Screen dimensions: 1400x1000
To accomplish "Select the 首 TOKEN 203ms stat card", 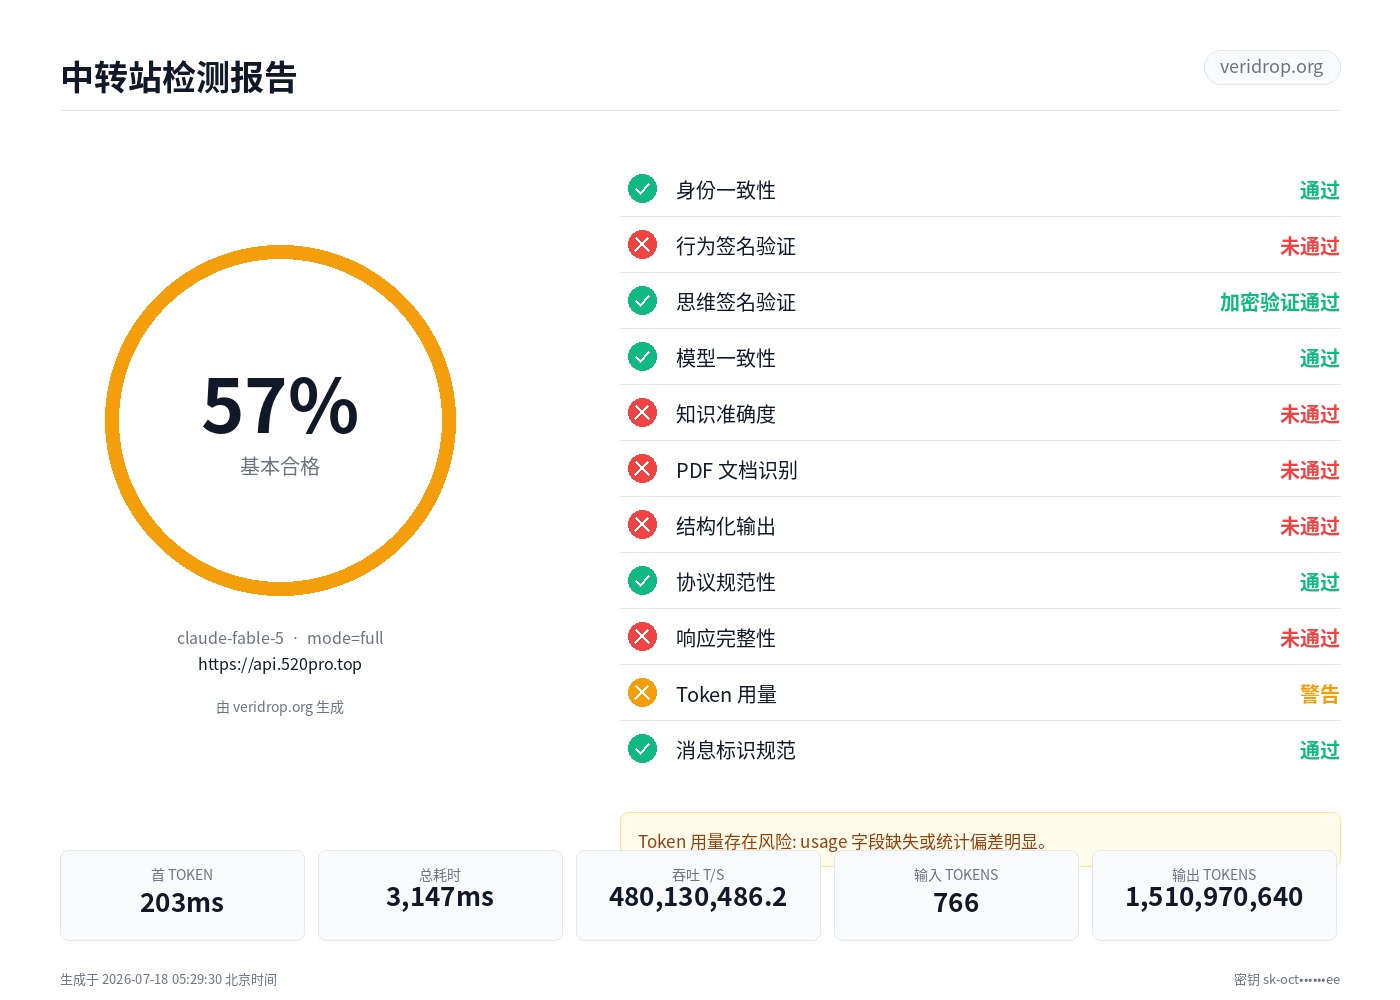I will point(182,895).
